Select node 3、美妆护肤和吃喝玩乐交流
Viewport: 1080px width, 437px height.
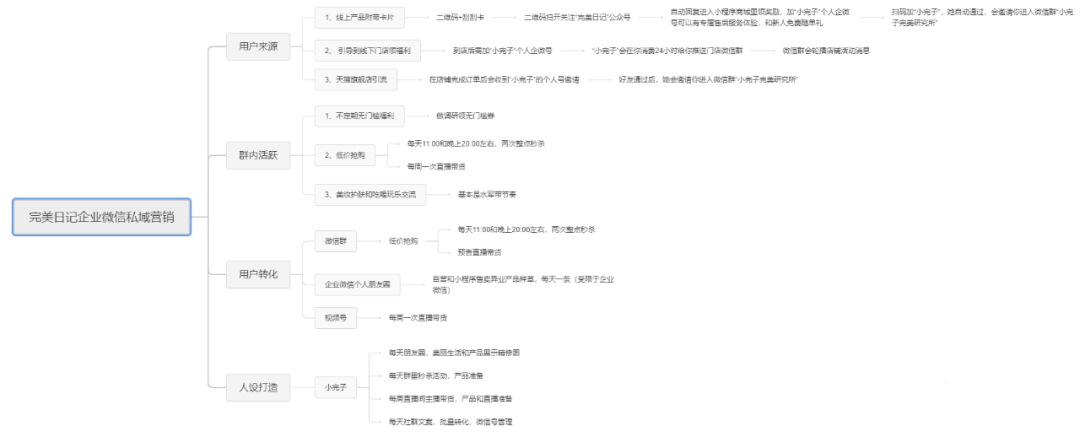click(369, 193)
